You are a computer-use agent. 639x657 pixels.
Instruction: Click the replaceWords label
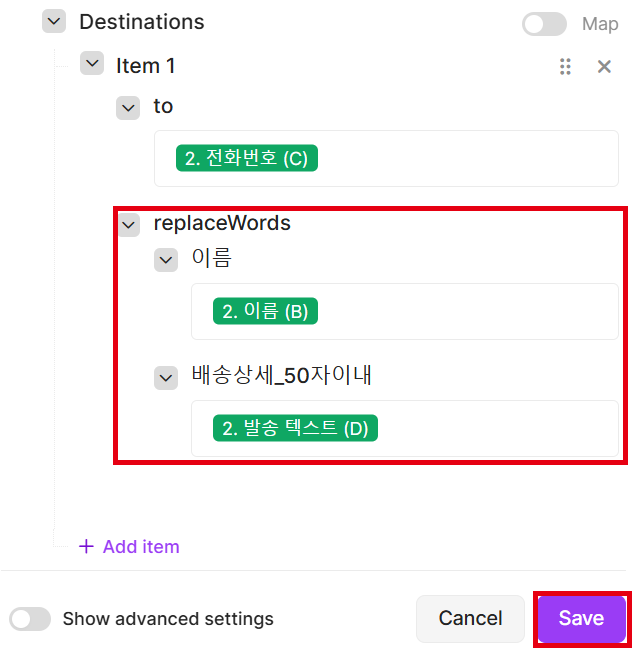click(x=222, y=223)
